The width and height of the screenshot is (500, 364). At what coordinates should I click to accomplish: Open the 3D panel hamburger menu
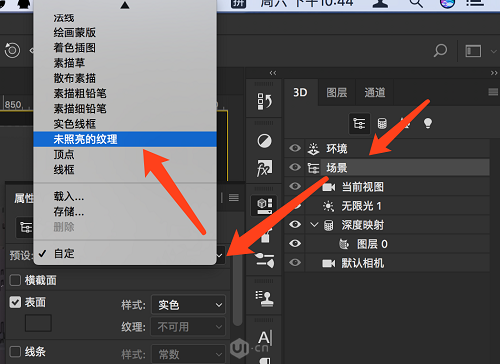click(493, 92)
